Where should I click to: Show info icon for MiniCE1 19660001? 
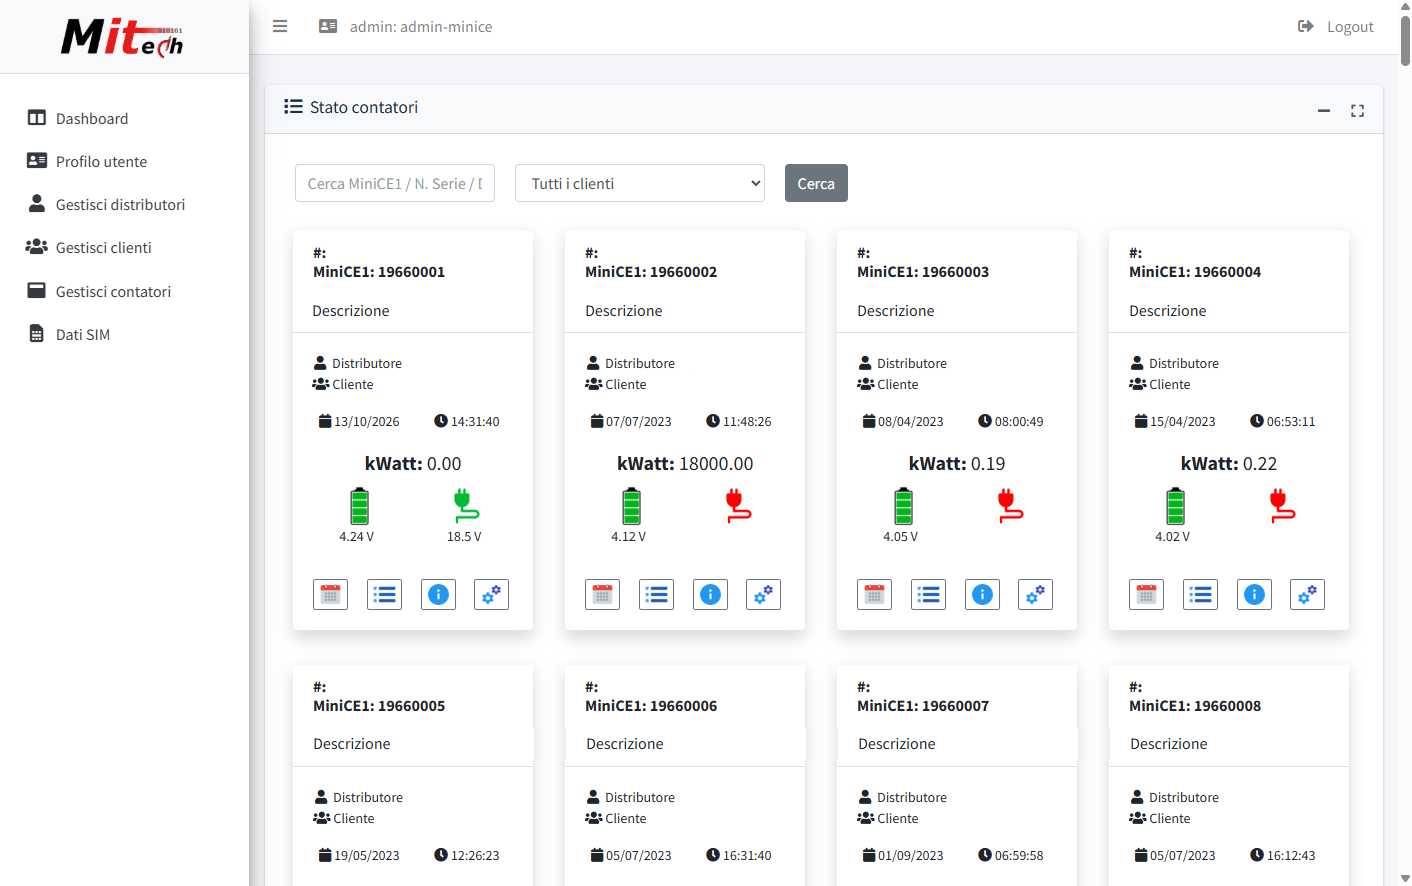(438, 594)
